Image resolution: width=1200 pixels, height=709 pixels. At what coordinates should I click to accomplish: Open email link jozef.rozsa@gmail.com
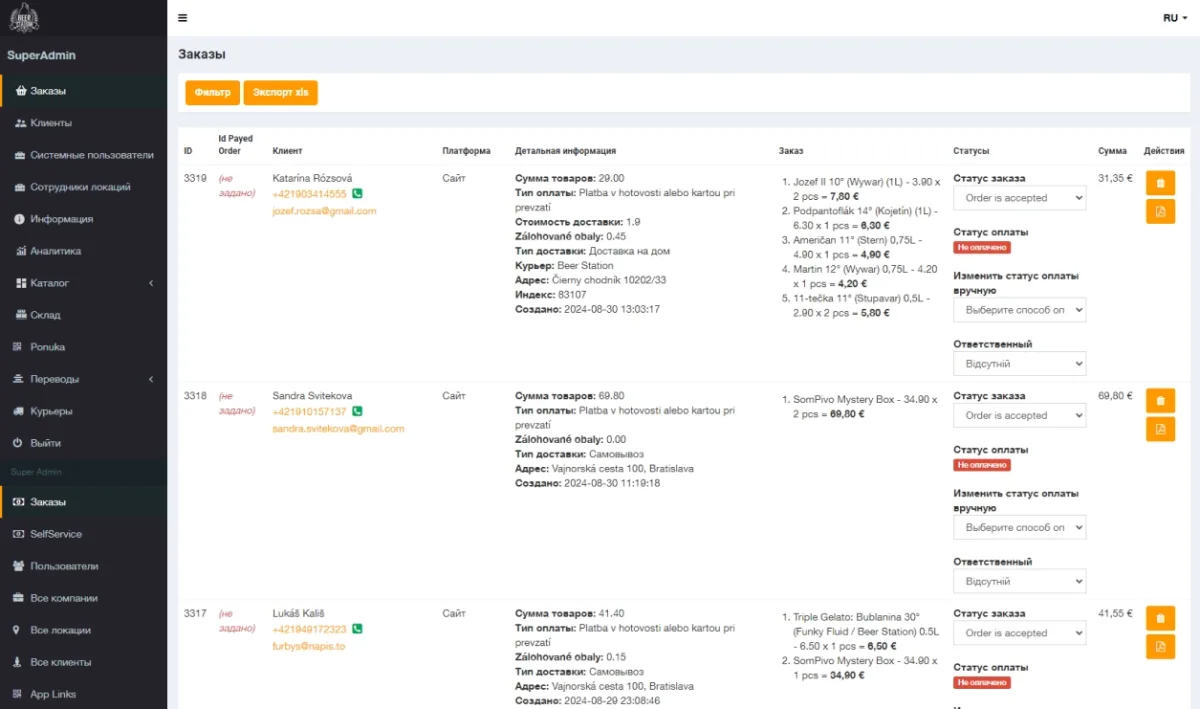pyautogui.click(x=324, y=211)
